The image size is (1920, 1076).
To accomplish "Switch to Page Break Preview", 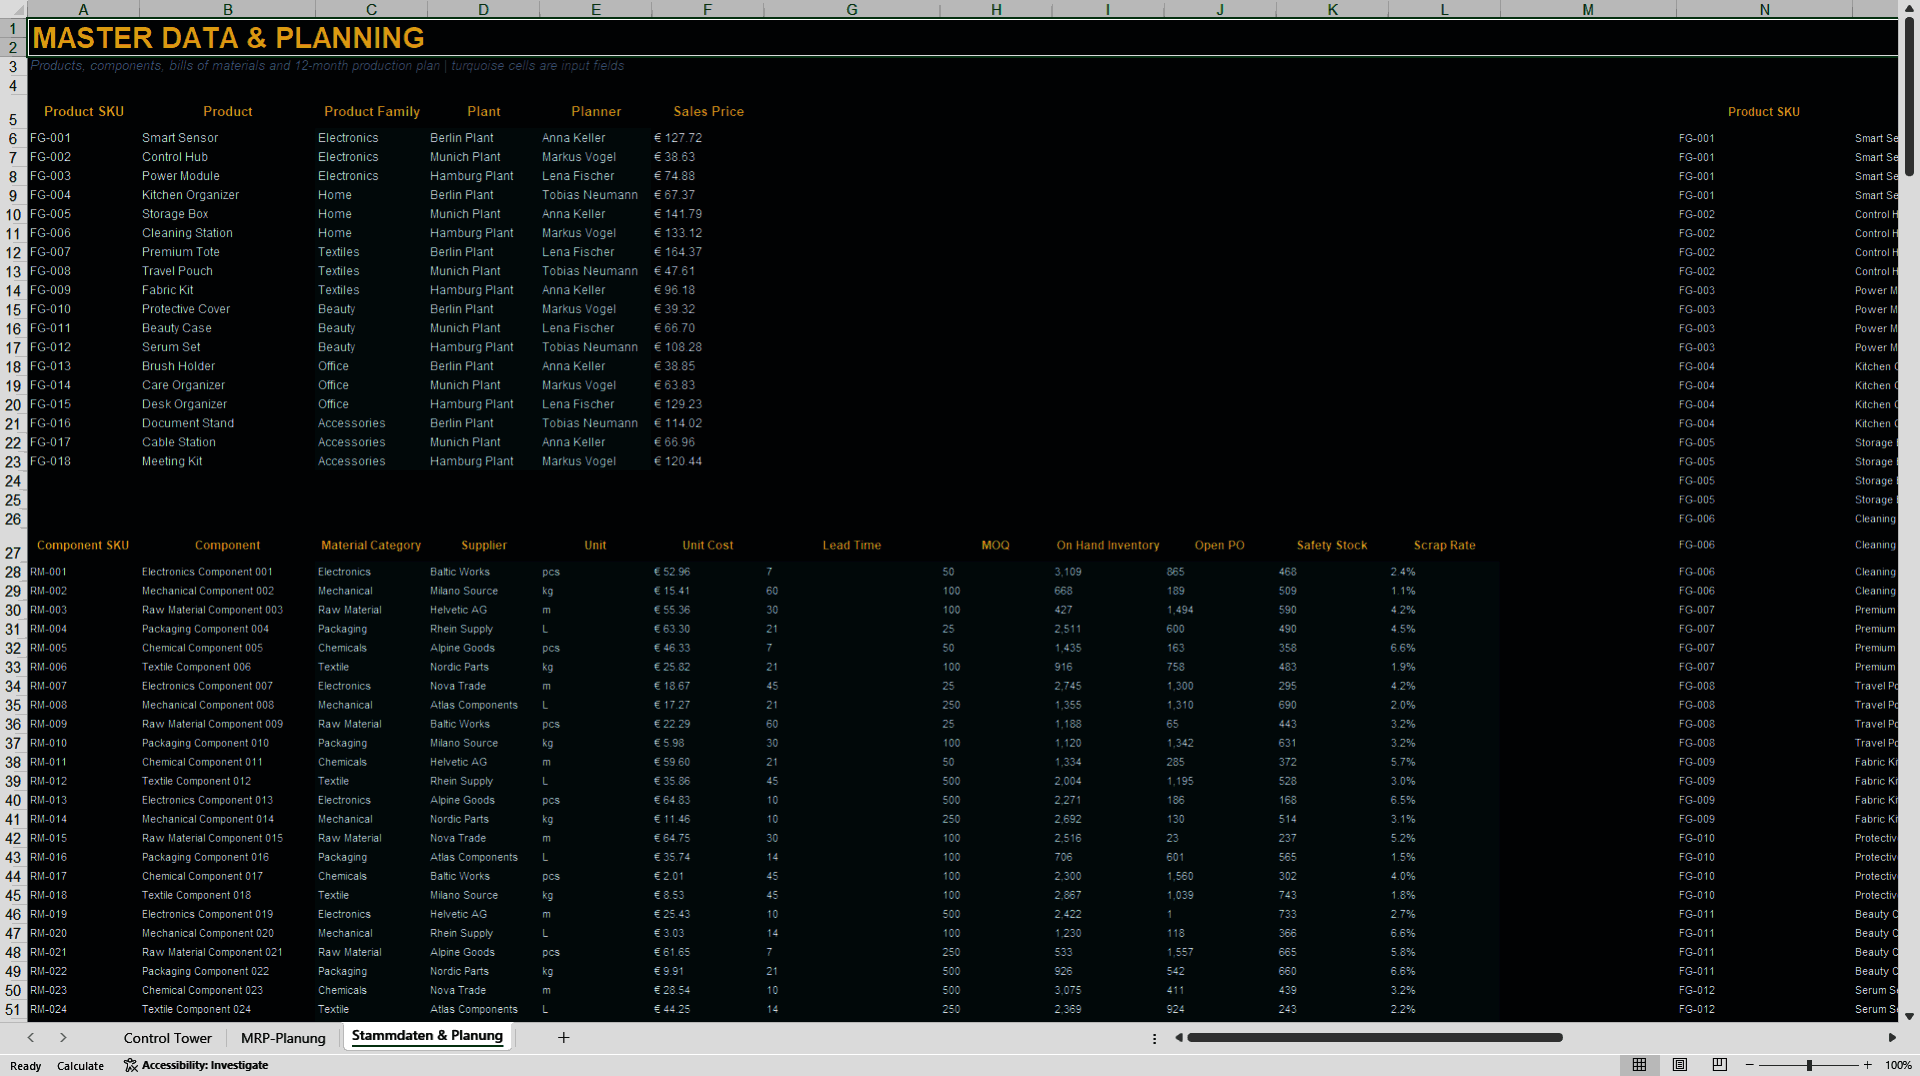I will point(1720,1065).
